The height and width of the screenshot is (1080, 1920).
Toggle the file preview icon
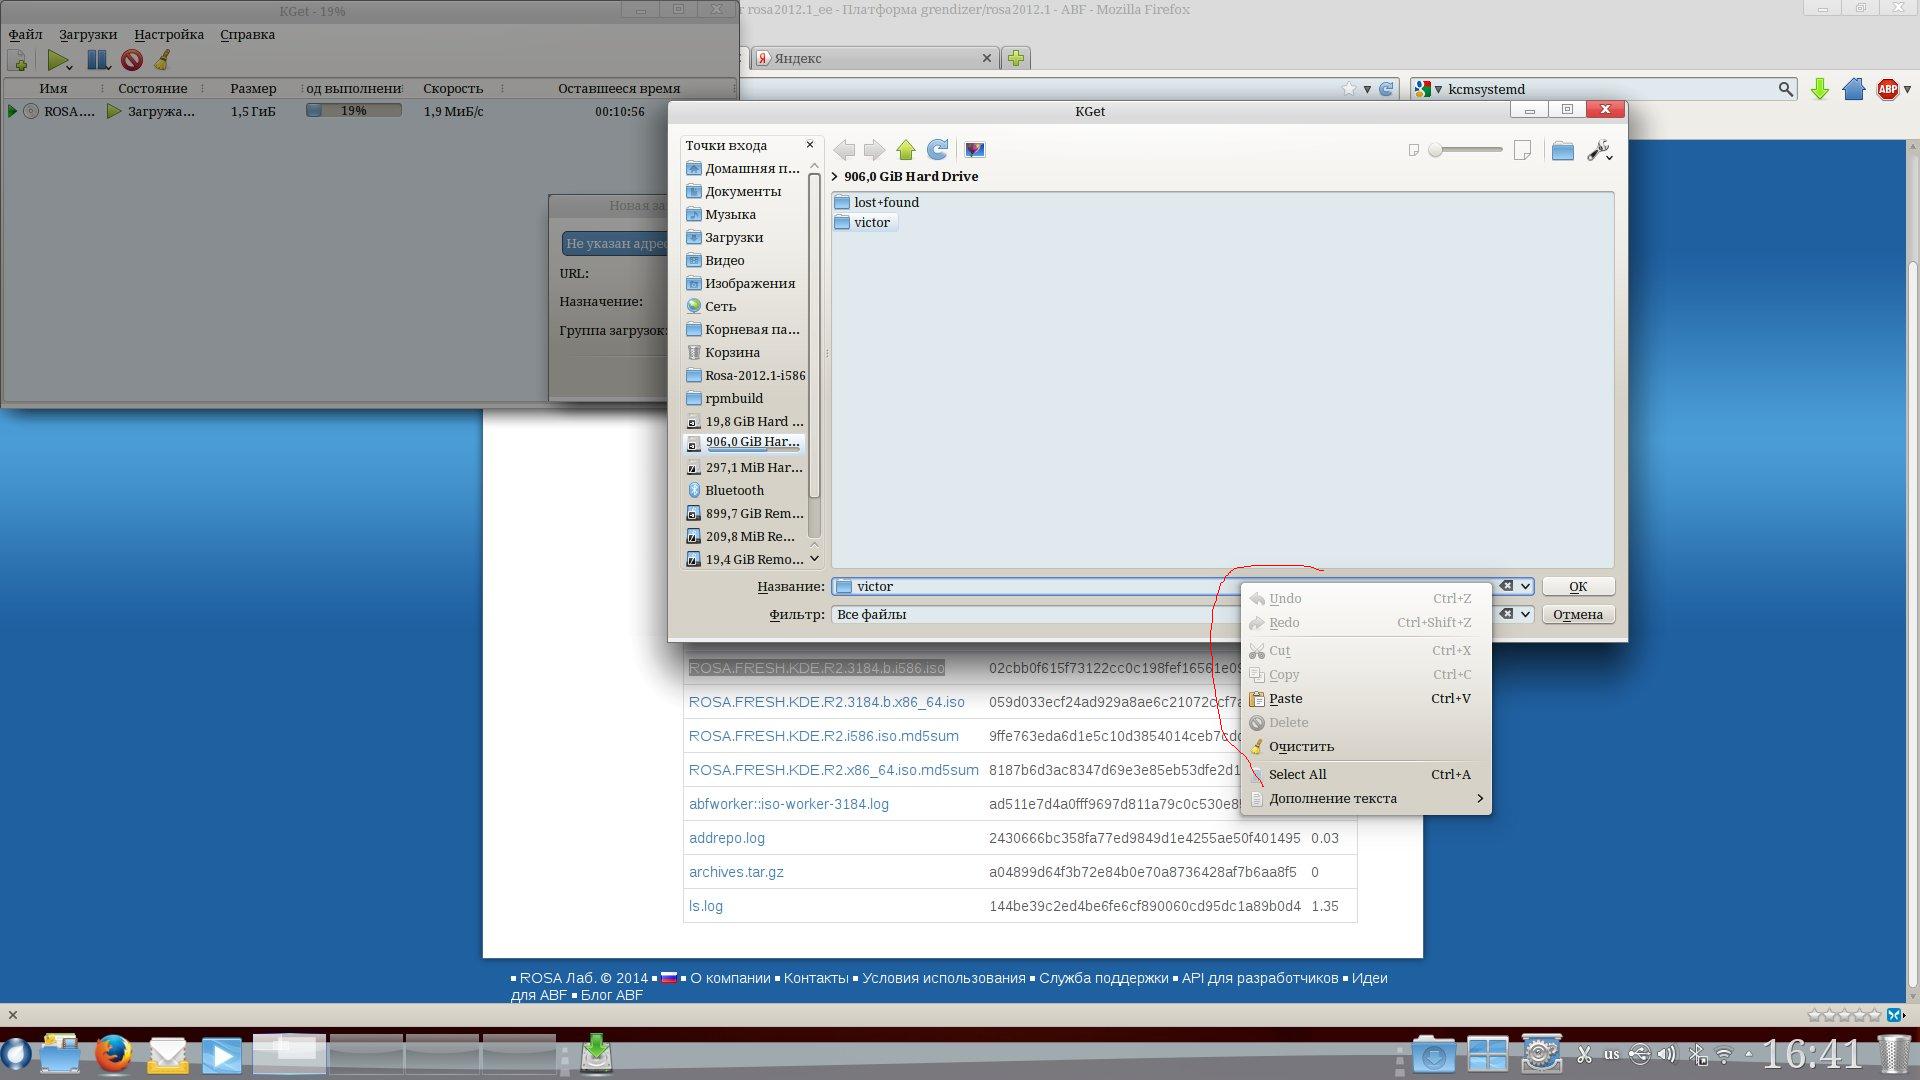coord(975,150)
